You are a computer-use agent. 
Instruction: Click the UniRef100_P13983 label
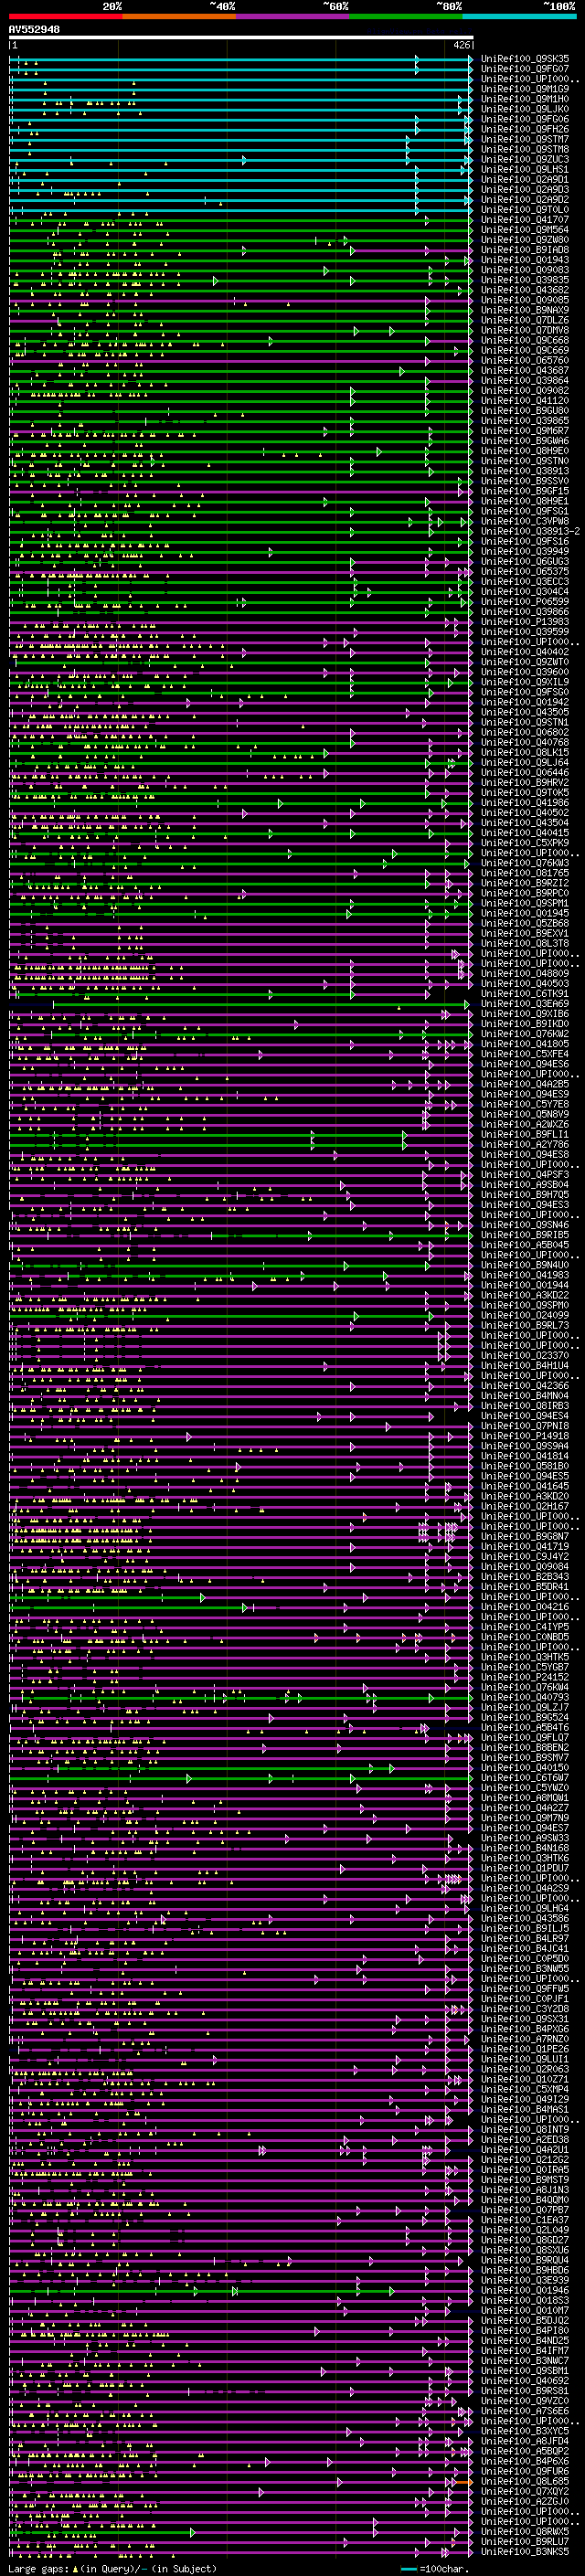click(x=525, y=621)
